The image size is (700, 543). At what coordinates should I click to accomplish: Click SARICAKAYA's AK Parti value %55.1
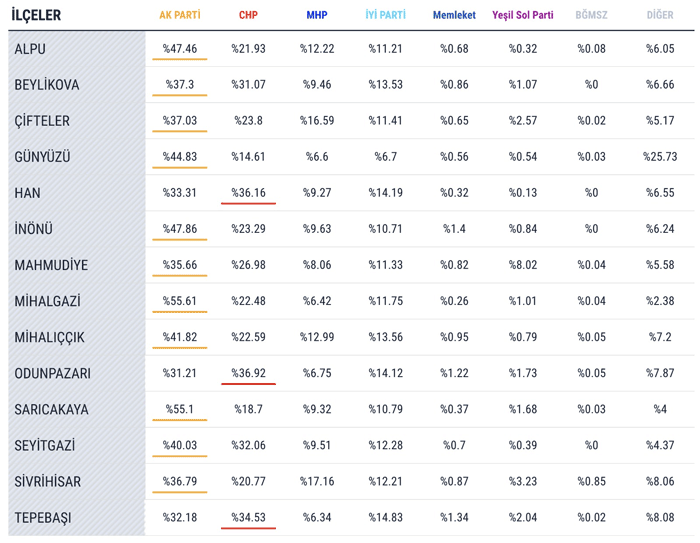coord(179,409)
